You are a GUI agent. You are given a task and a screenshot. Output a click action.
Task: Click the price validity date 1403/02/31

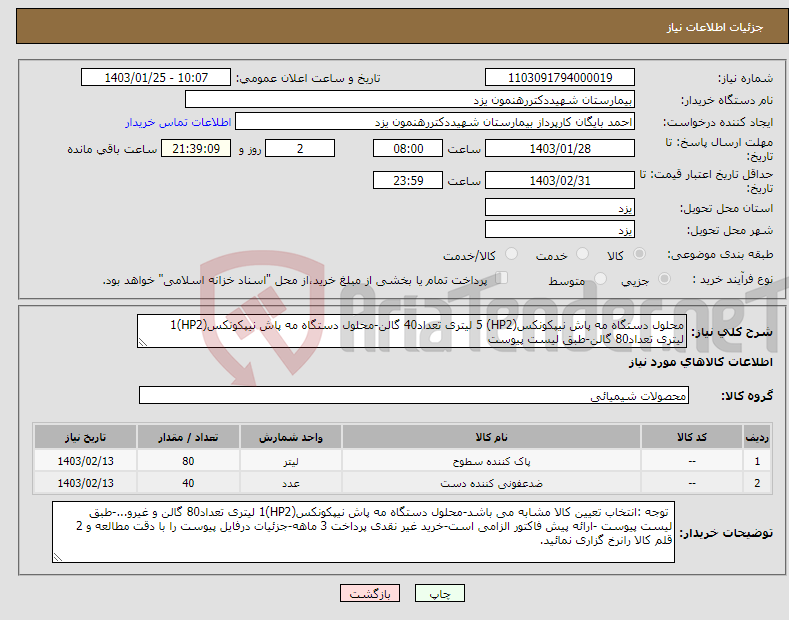point(560,180)
